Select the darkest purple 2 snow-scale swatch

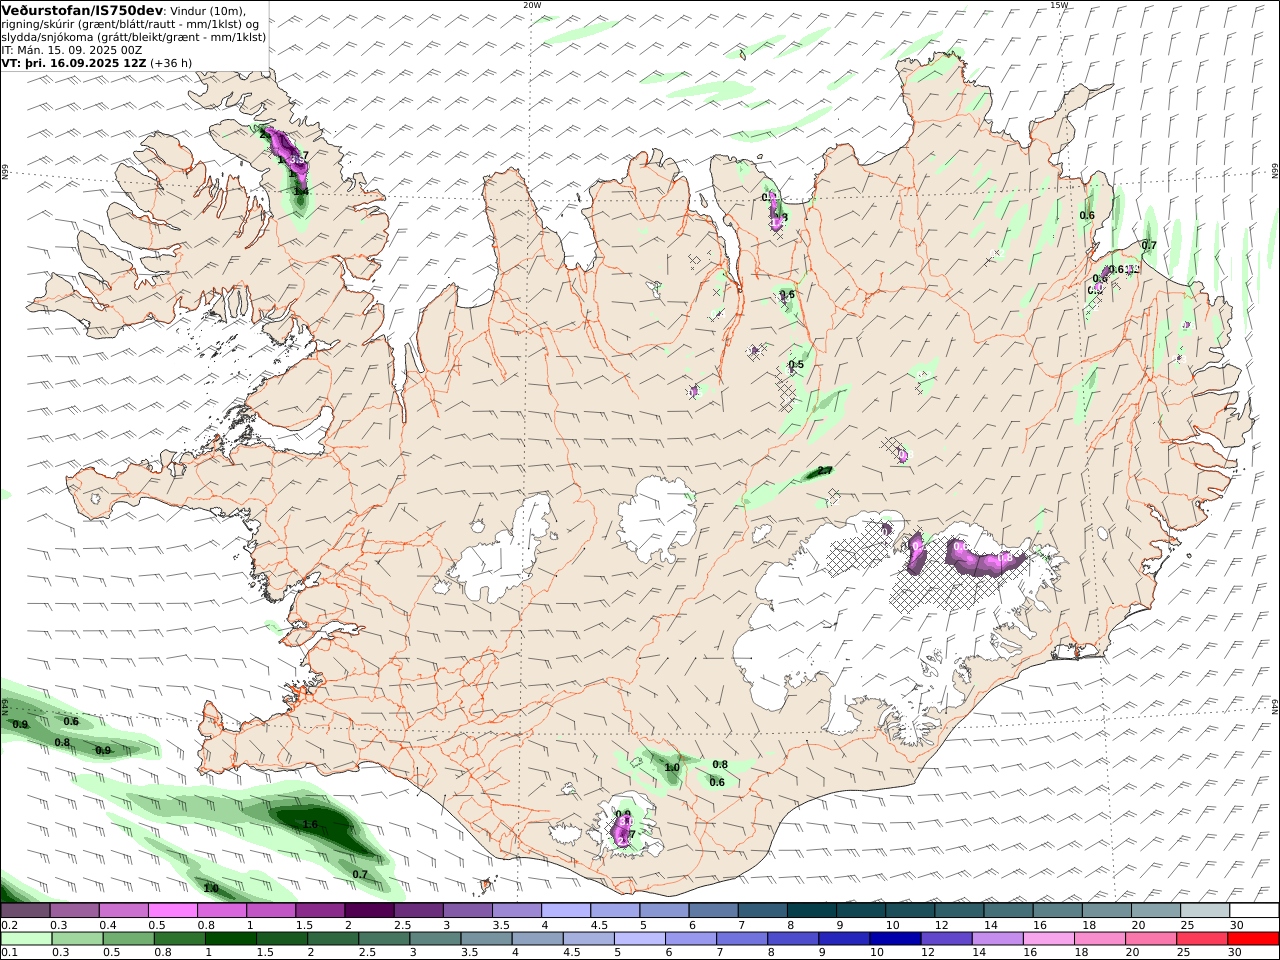[368, 911]
